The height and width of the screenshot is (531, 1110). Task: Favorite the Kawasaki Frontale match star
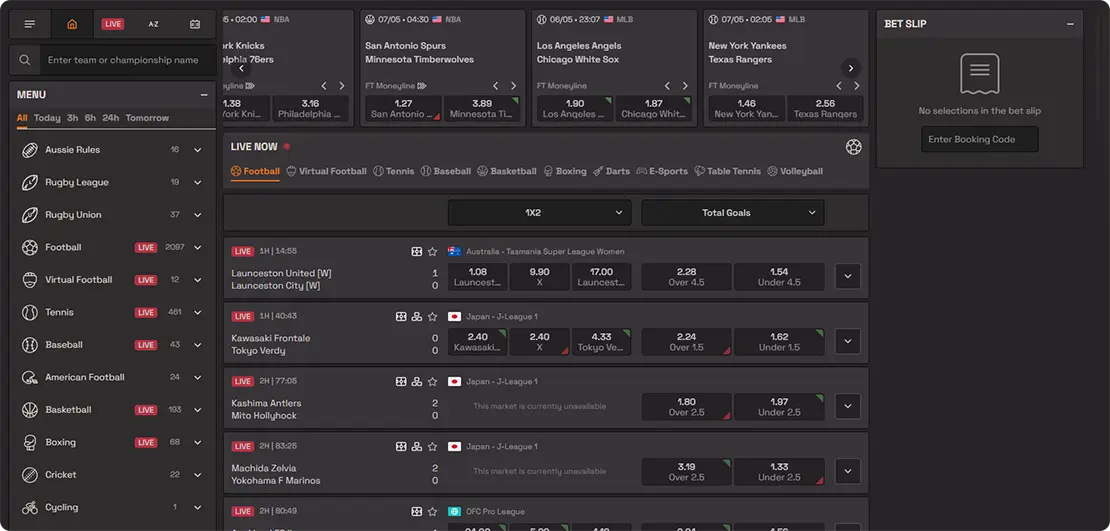tap(433, 316)
